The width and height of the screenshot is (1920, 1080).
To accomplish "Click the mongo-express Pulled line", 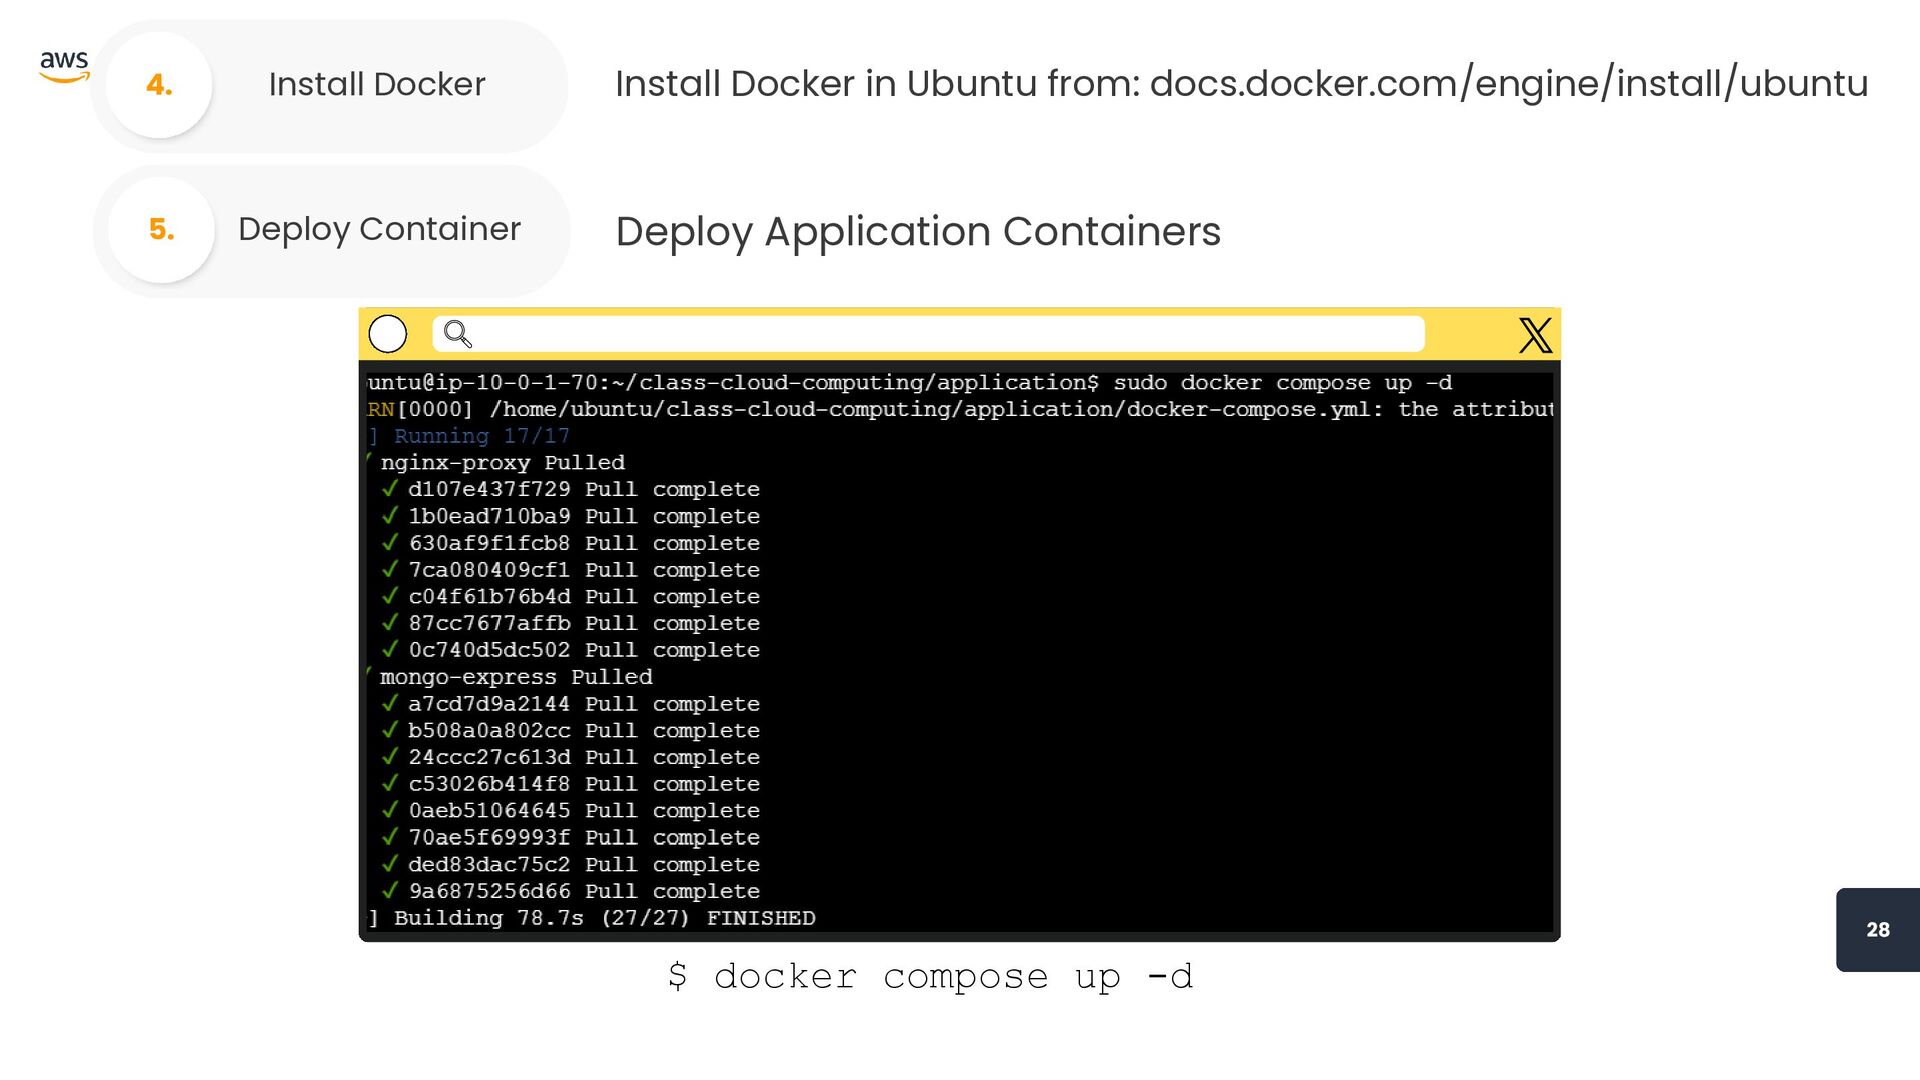I will (516, 677).
